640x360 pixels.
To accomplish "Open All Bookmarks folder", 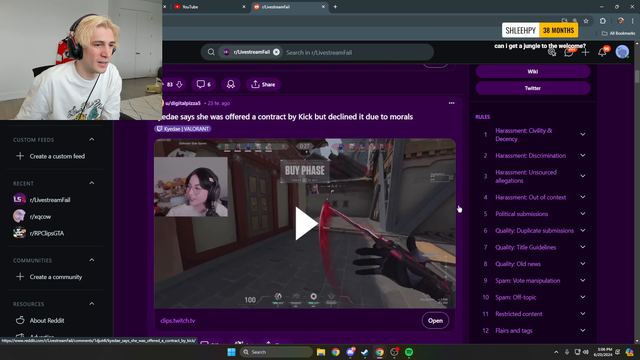I will pyautogui.click(x=618, y=33).
